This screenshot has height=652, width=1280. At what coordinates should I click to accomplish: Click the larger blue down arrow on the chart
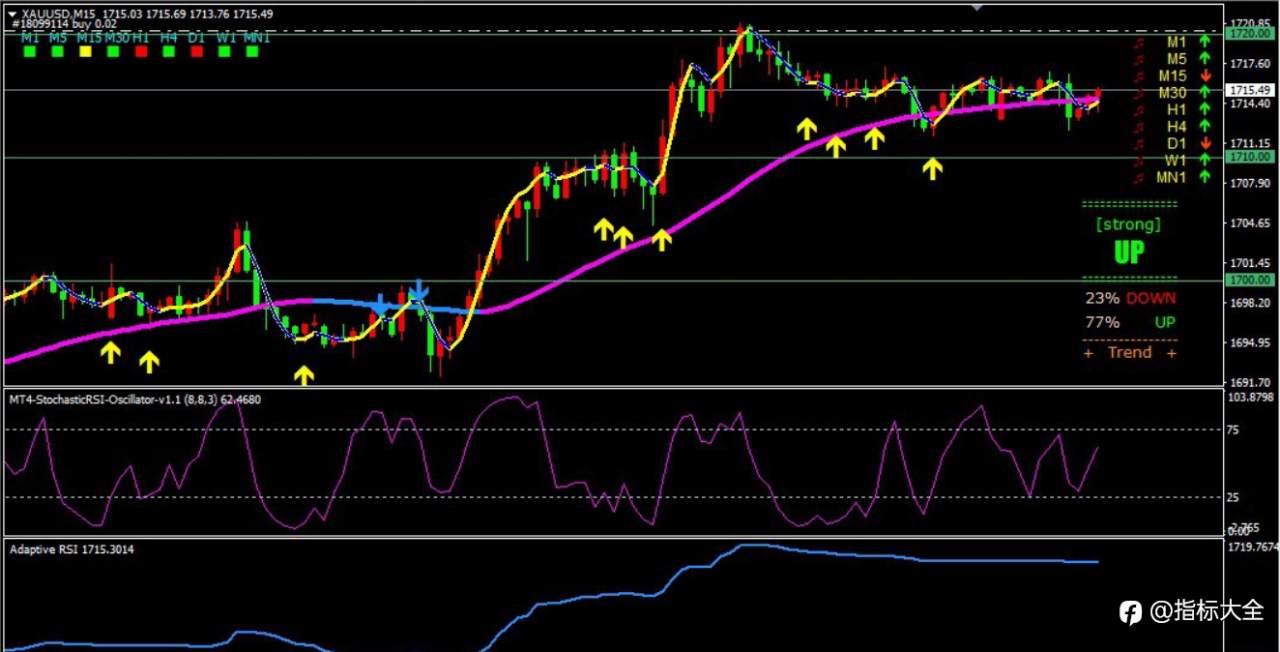point(418,290)
